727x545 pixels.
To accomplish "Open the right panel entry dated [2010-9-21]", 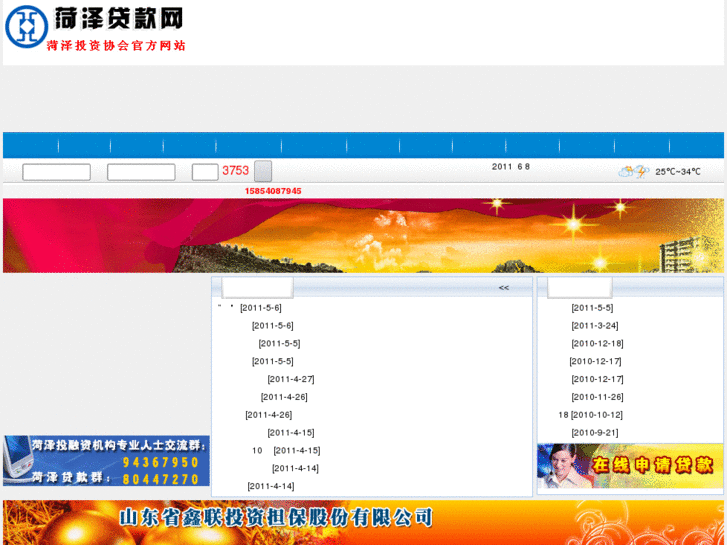I will (595, 433).
